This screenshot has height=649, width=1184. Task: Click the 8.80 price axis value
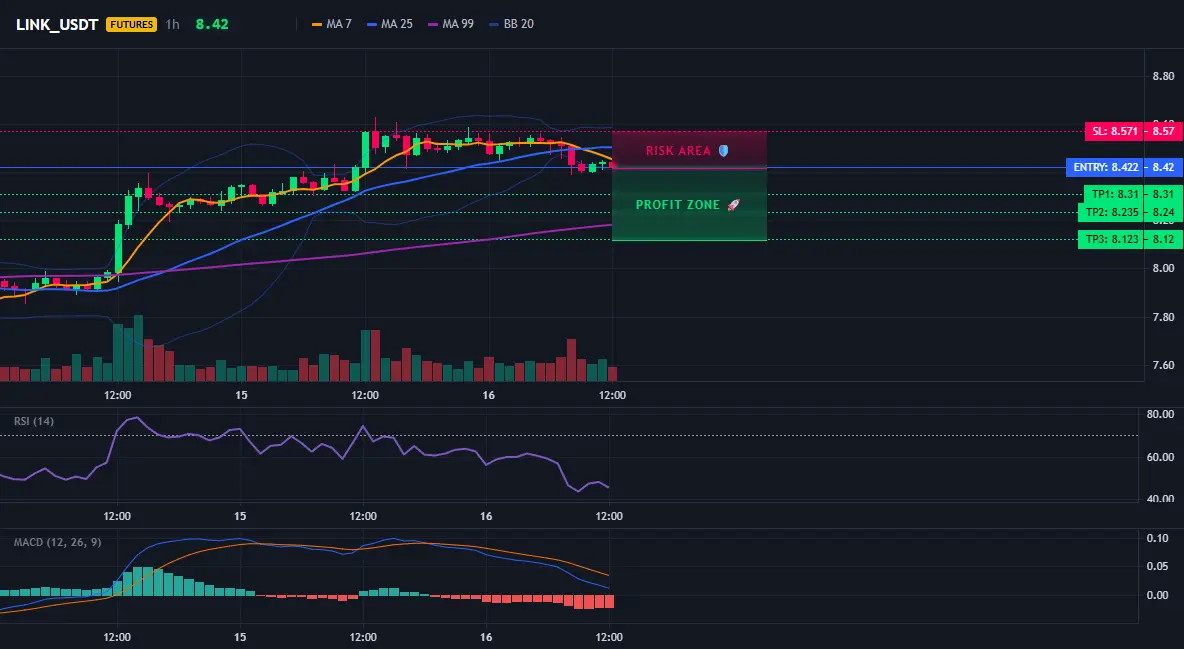[1163, 76]
